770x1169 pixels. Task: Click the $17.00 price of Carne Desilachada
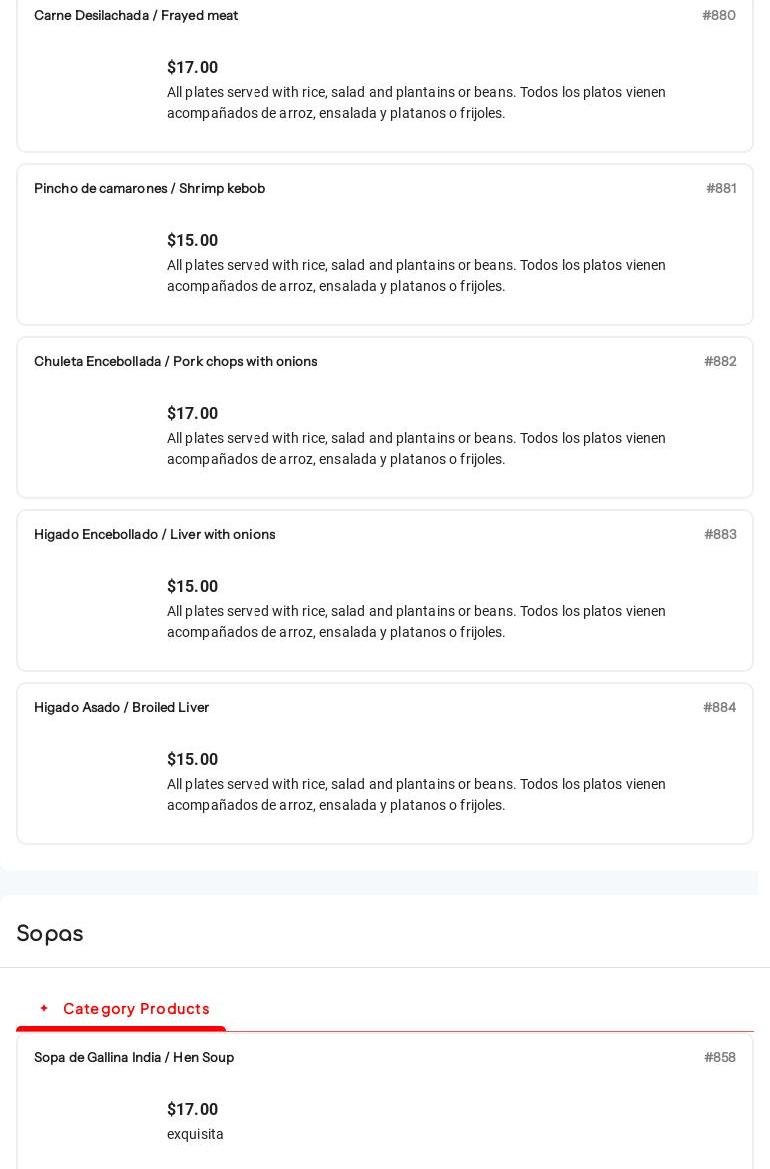(192, 67)
